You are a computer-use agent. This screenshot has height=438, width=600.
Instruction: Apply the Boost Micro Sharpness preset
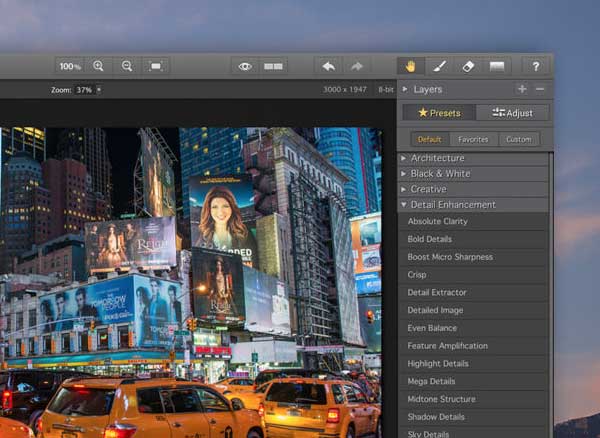pyautogui.click(x=473, y=257)
